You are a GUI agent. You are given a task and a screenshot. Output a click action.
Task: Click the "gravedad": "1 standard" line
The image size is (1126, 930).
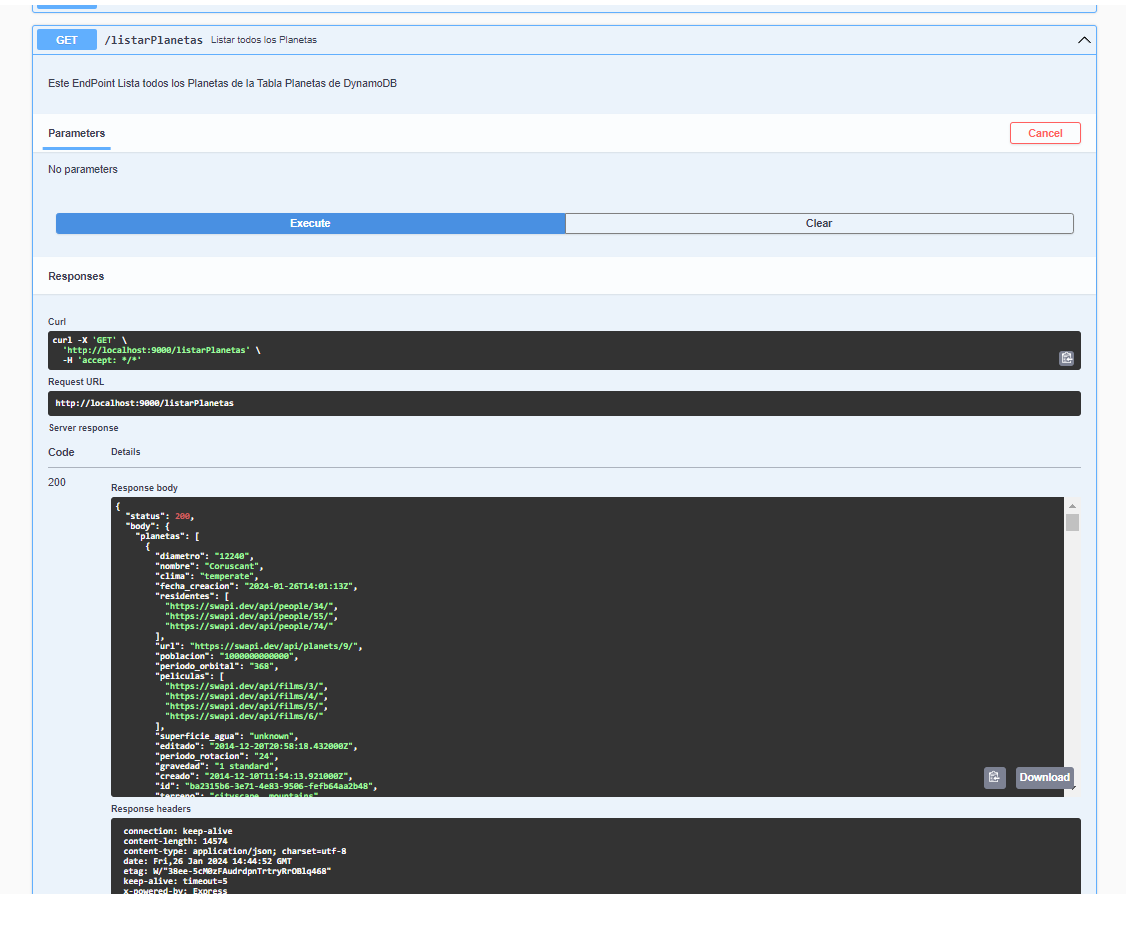216,766
